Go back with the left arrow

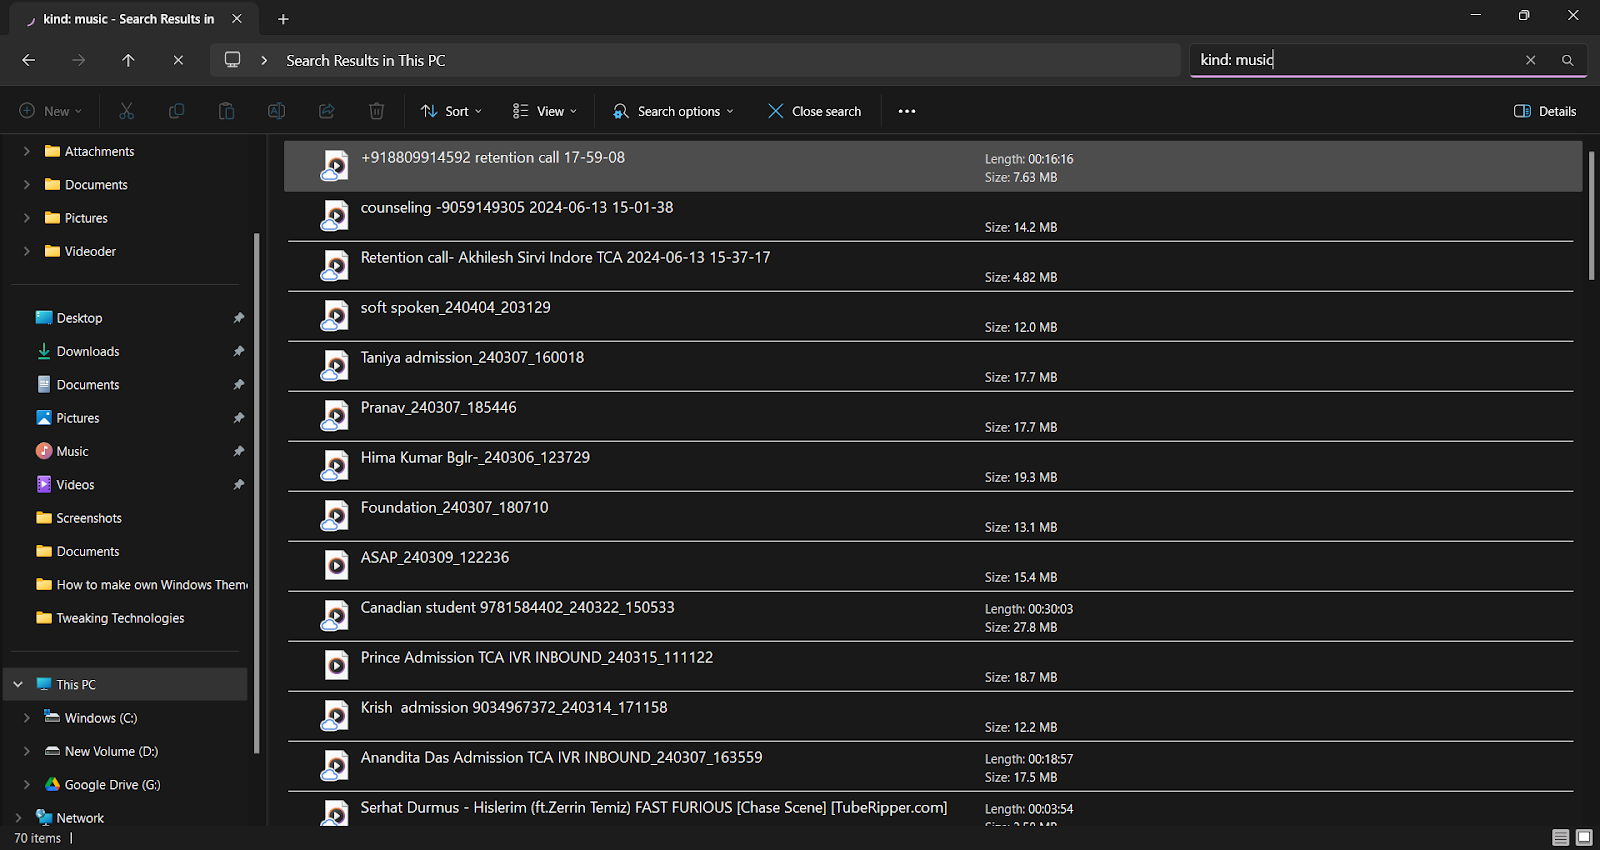click(x=28, y=60)
